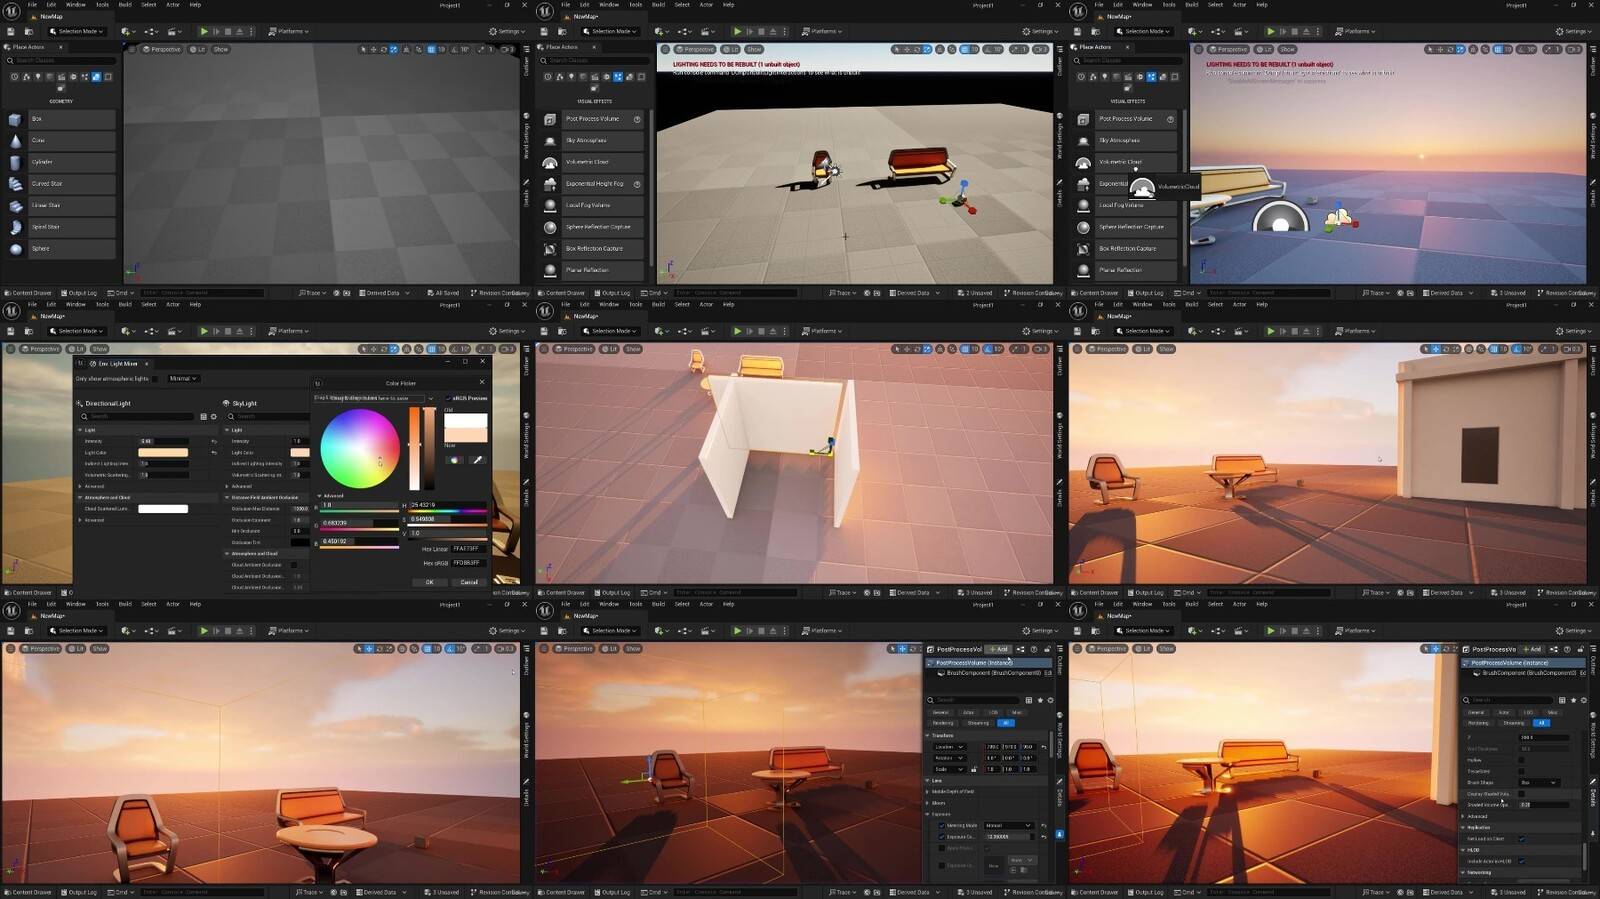Open gear settings beside DirectionalLight search
Screen dimensions: 1600x899
[x=213, y=416]
